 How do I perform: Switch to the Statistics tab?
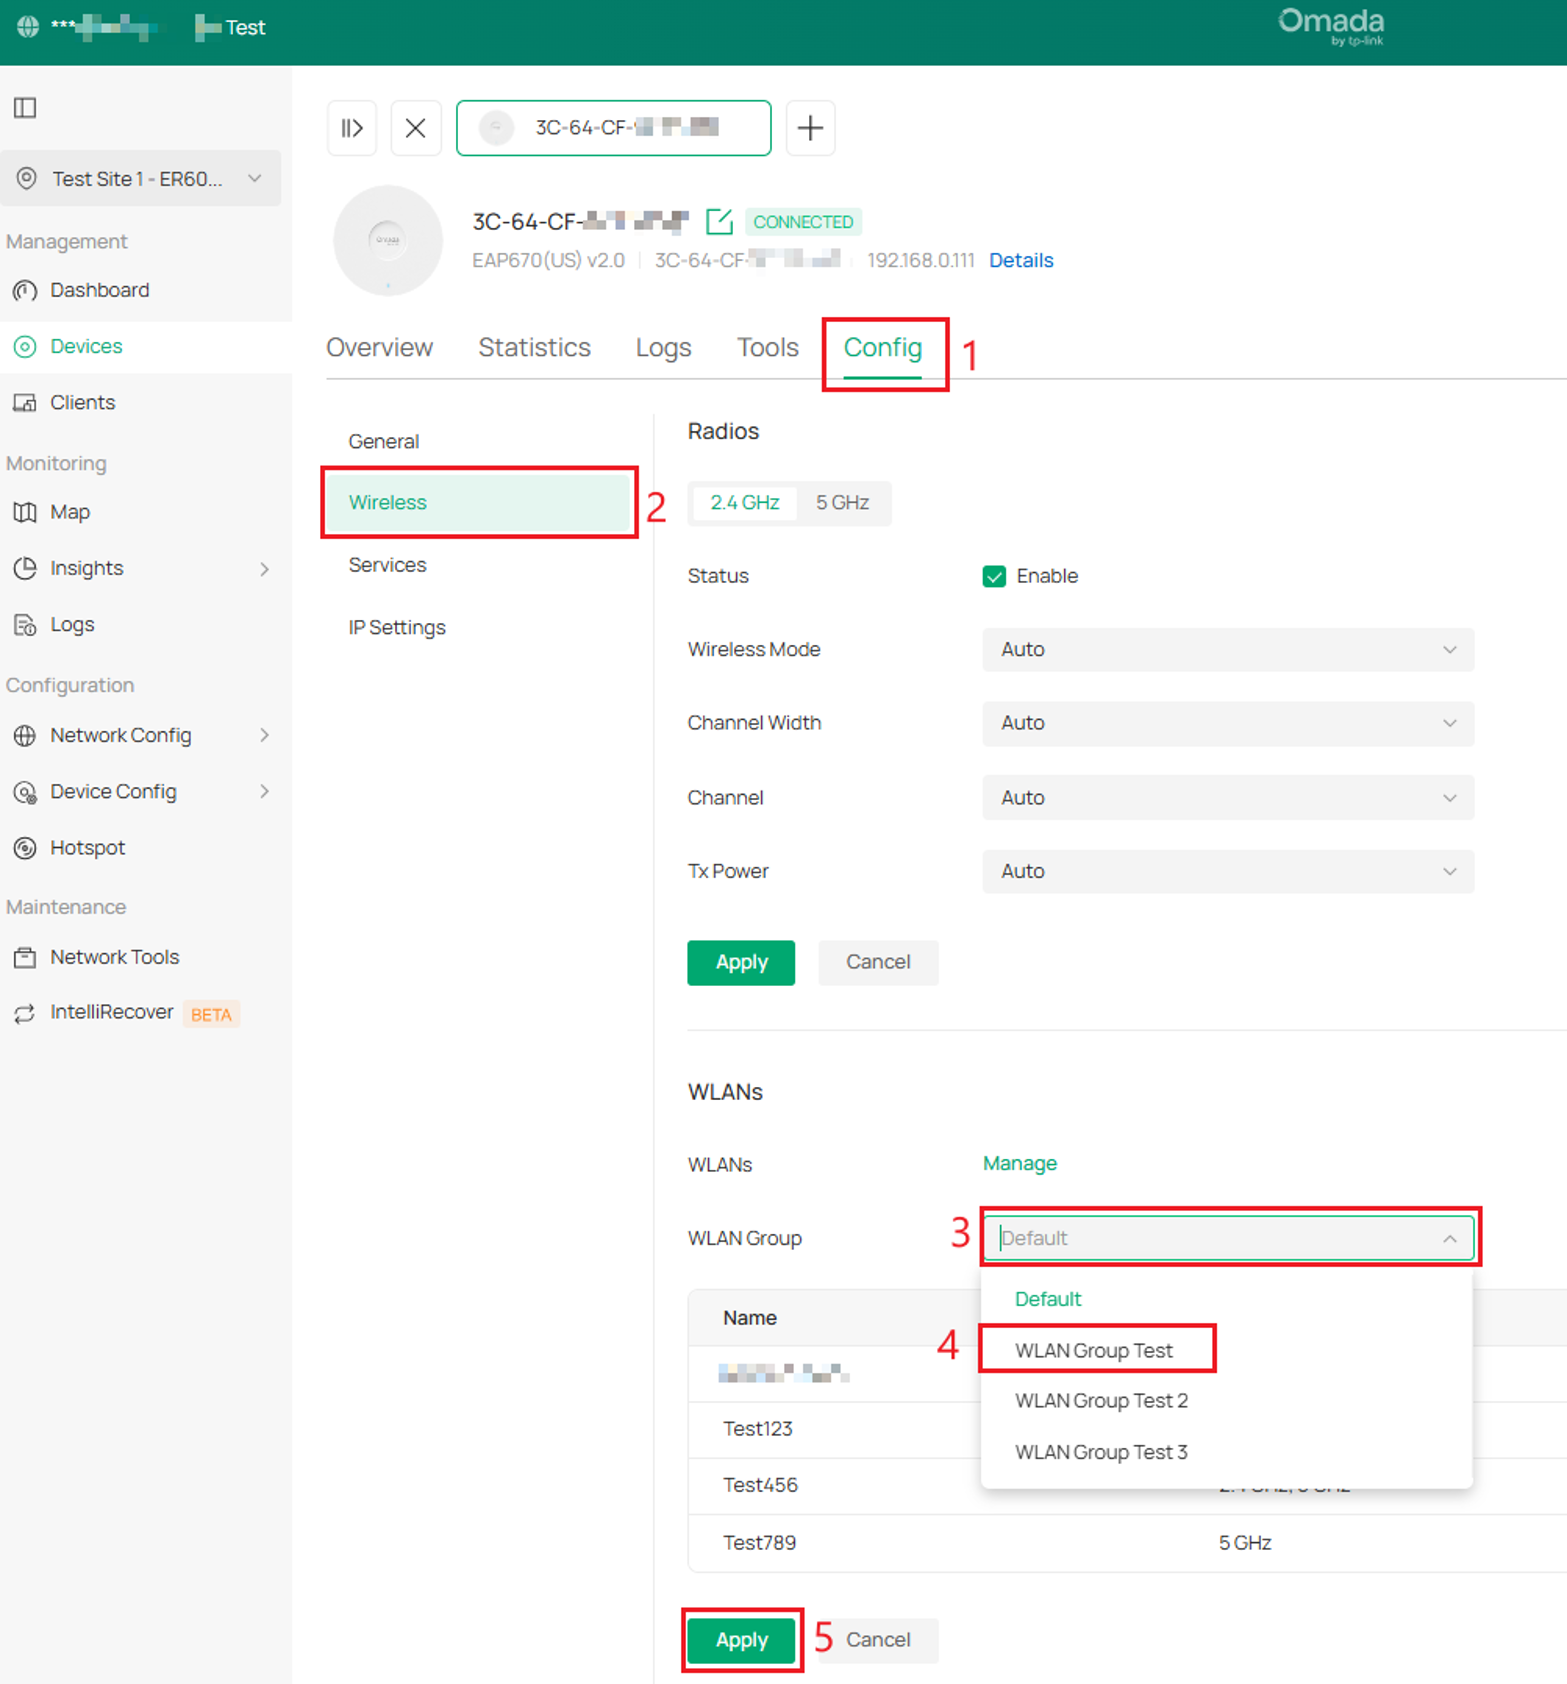tap(534, 347)
